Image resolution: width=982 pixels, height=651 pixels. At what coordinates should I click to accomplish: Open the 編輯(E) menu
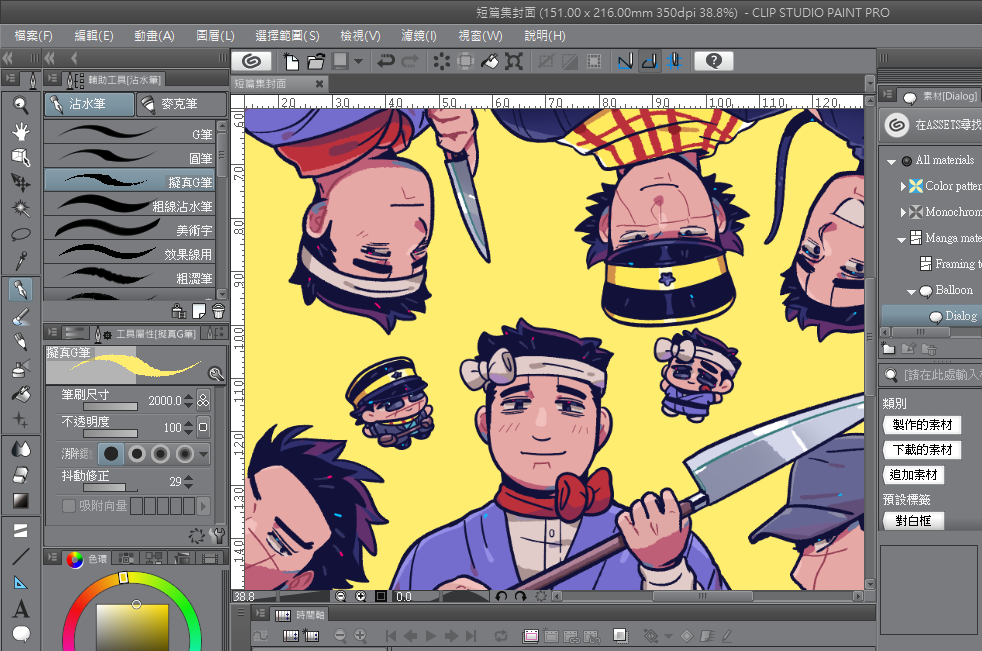(x=94, y=36)
